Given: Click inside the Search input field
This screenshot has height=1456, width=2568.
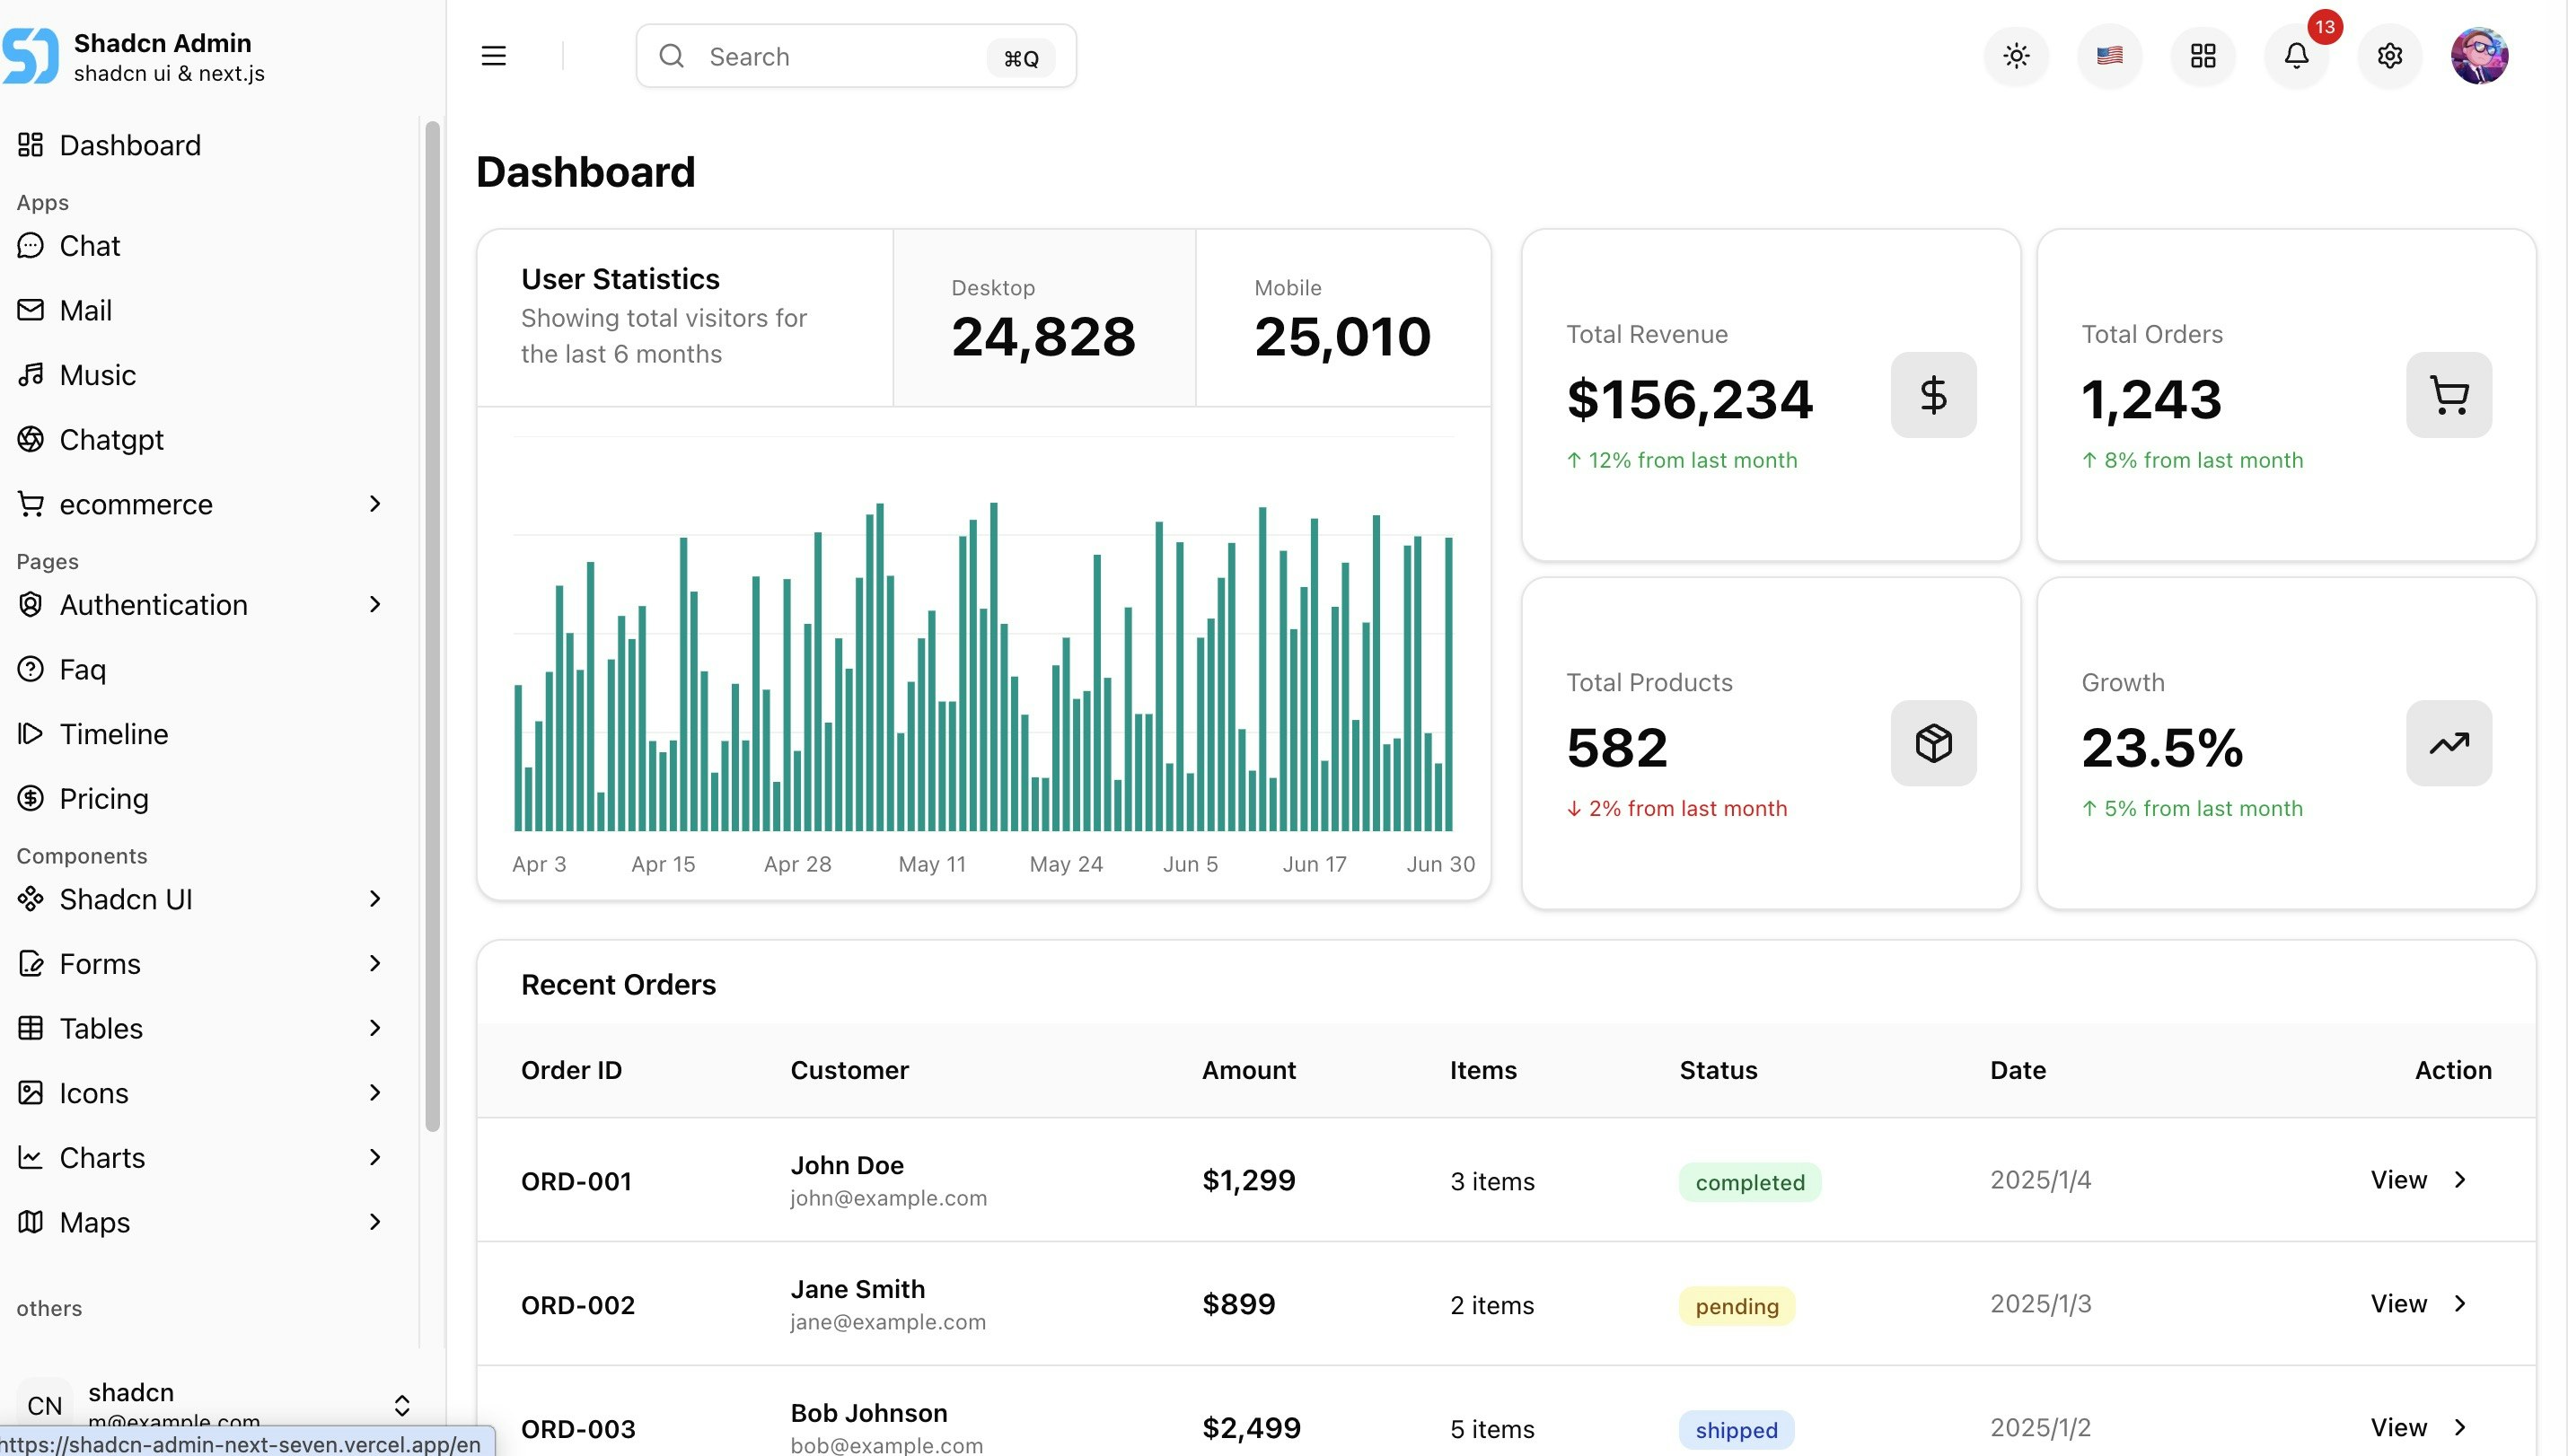Looking at the screenshot, I should (x=850, y=56).
